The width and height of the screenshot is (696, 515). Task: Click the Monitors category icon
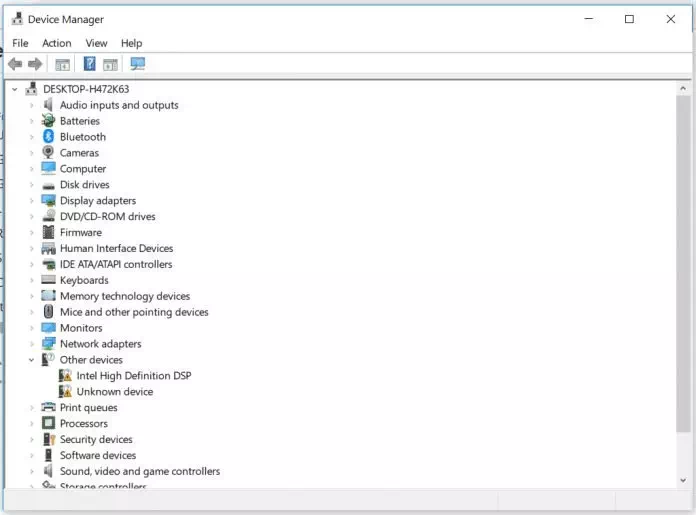click(48, 328)
